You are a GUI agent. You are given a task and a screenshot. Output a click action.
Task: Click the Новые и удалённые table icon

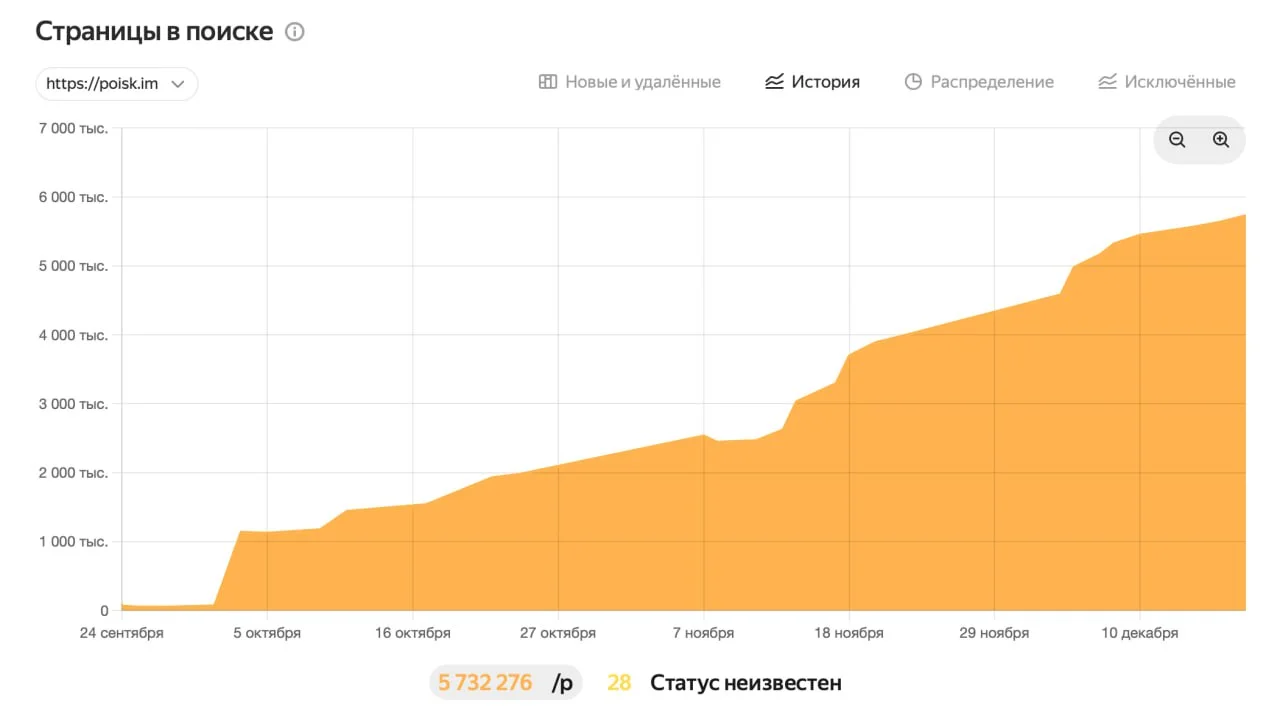[547, 82]
